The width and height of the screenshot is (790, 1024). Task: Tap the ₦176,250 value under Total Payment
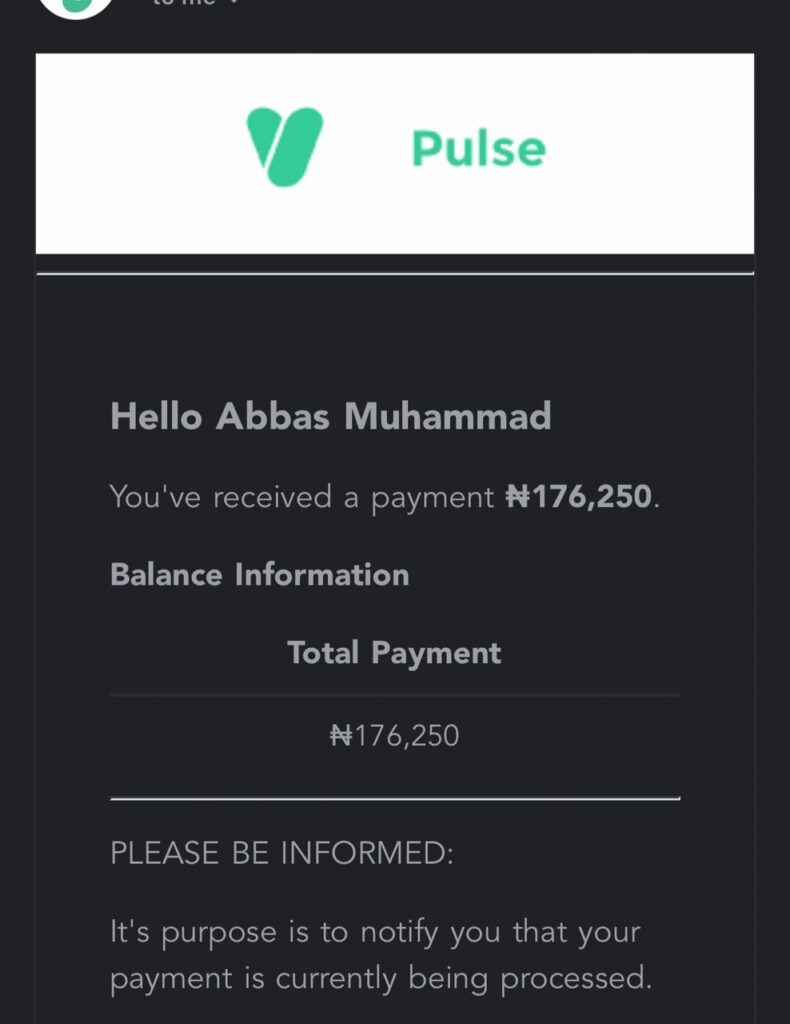tap(394, 736)
